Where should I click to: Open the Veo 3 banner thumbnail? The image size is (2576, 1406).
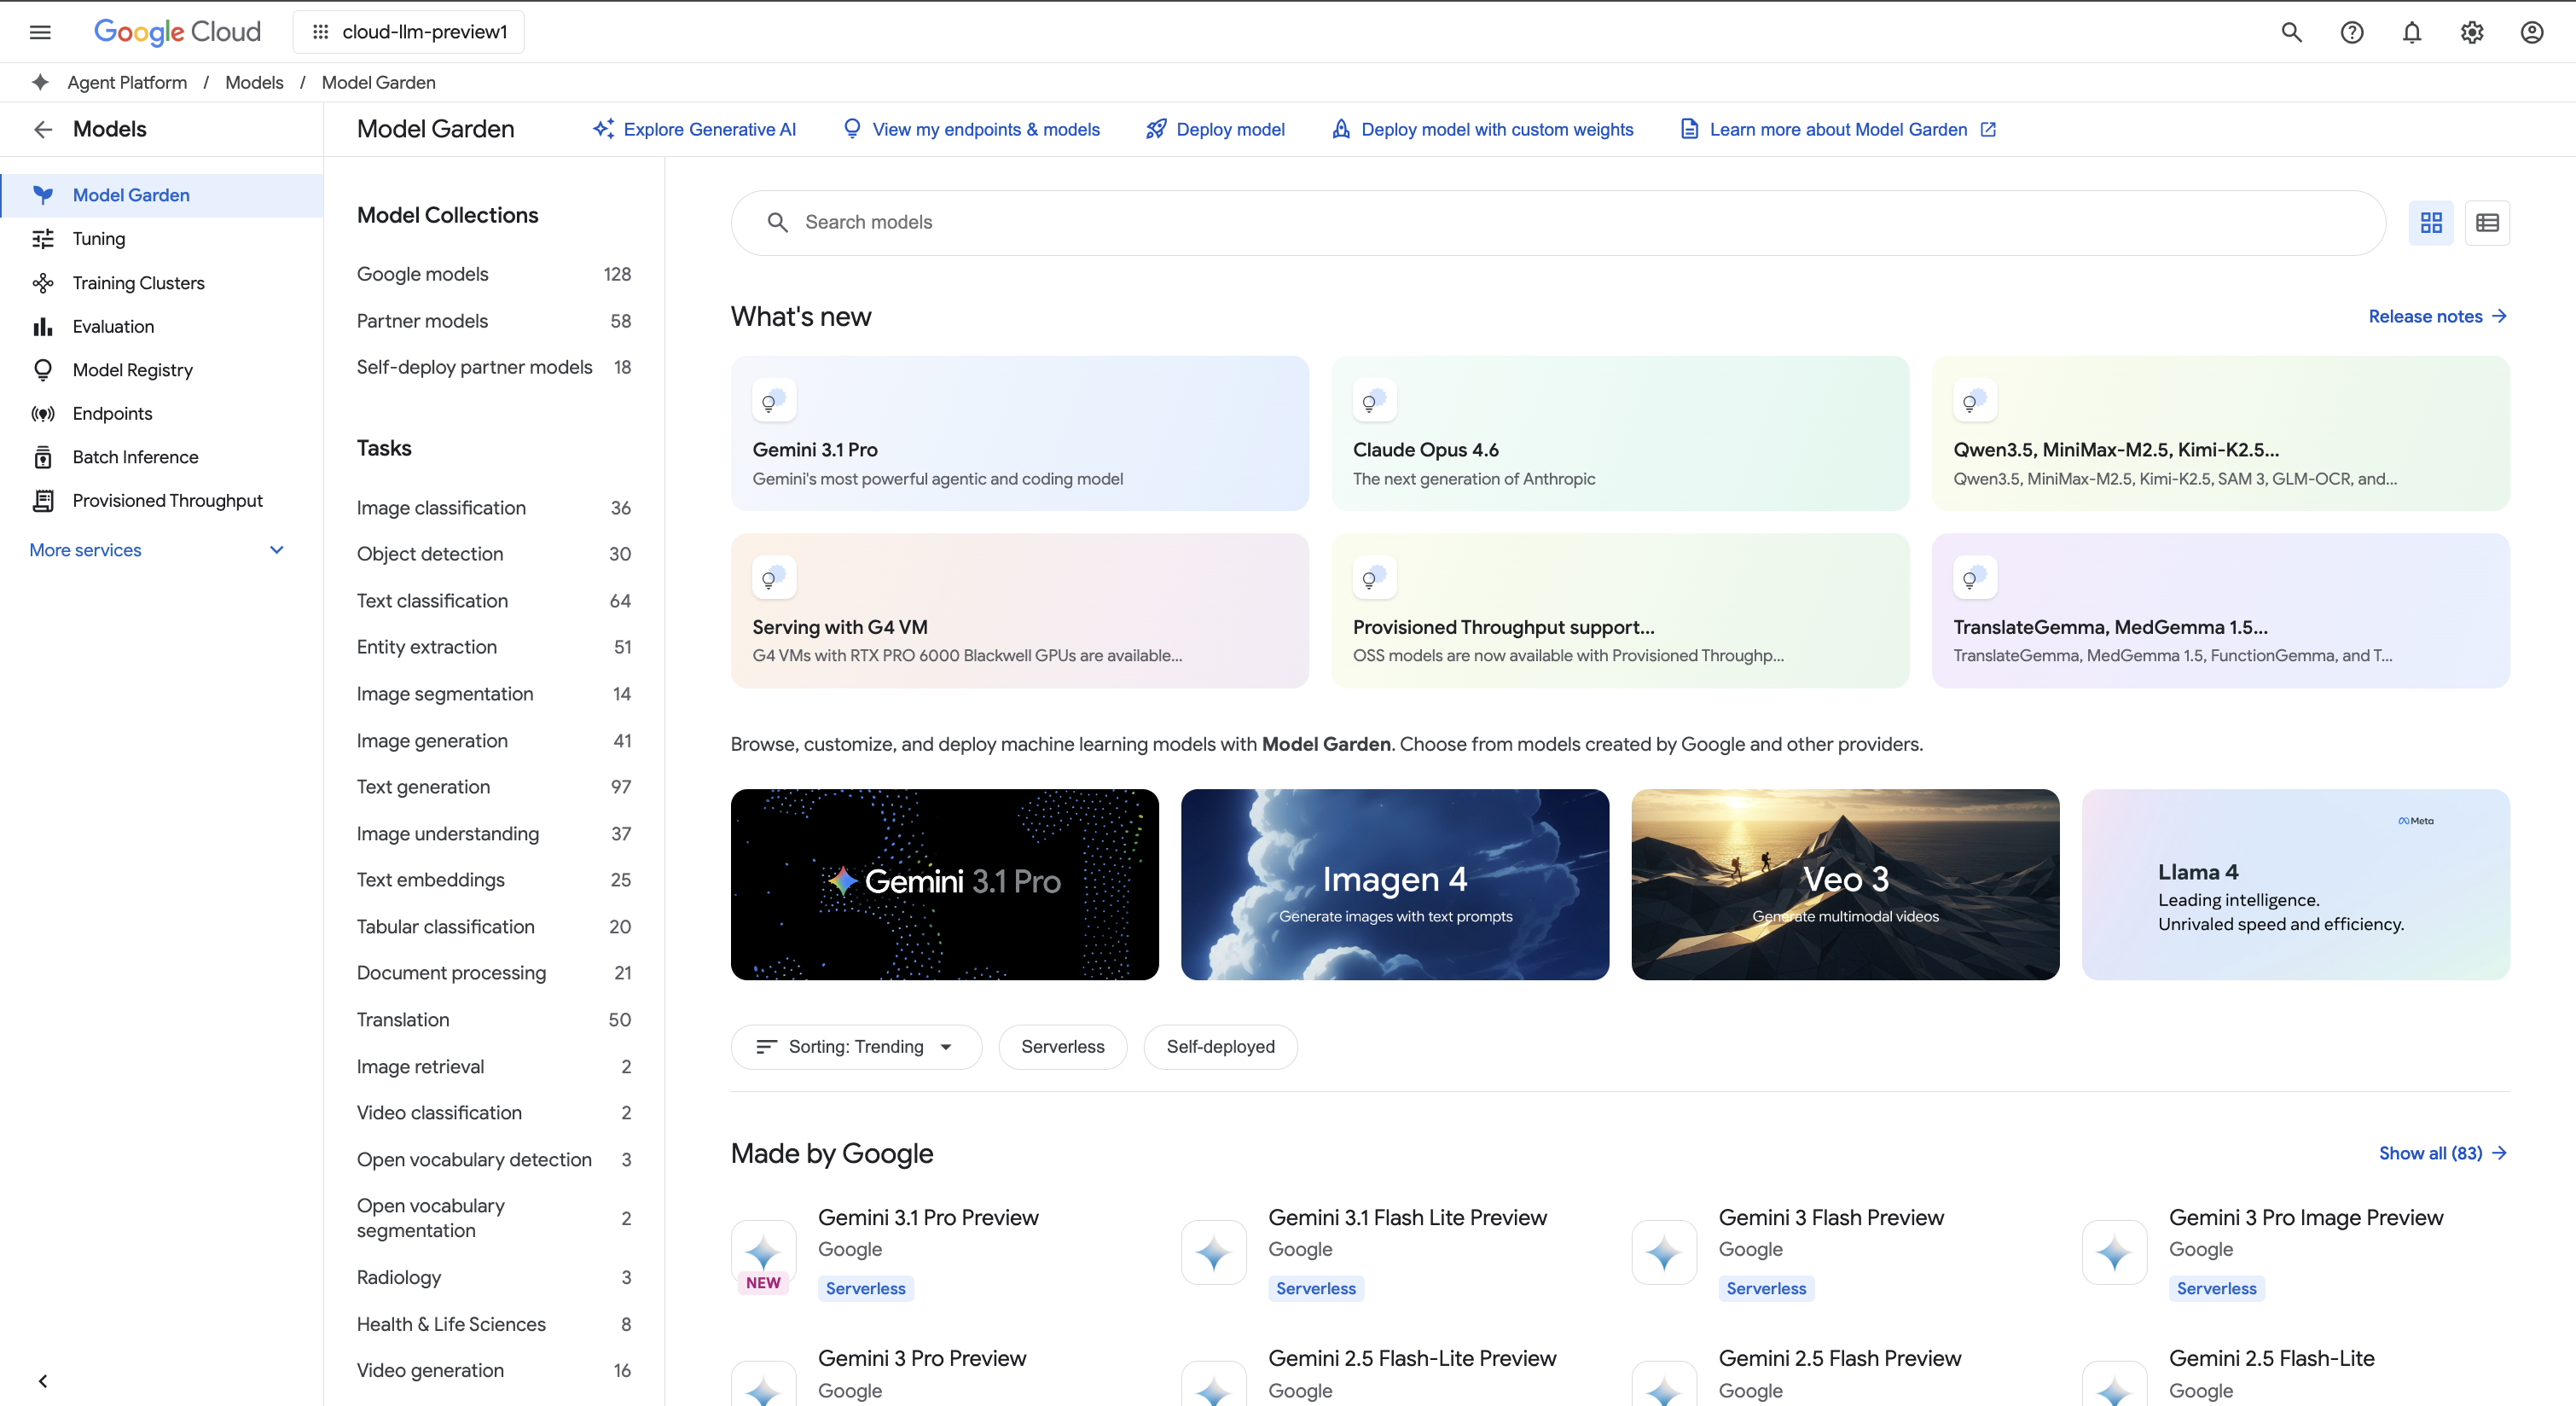[1845, 884]
